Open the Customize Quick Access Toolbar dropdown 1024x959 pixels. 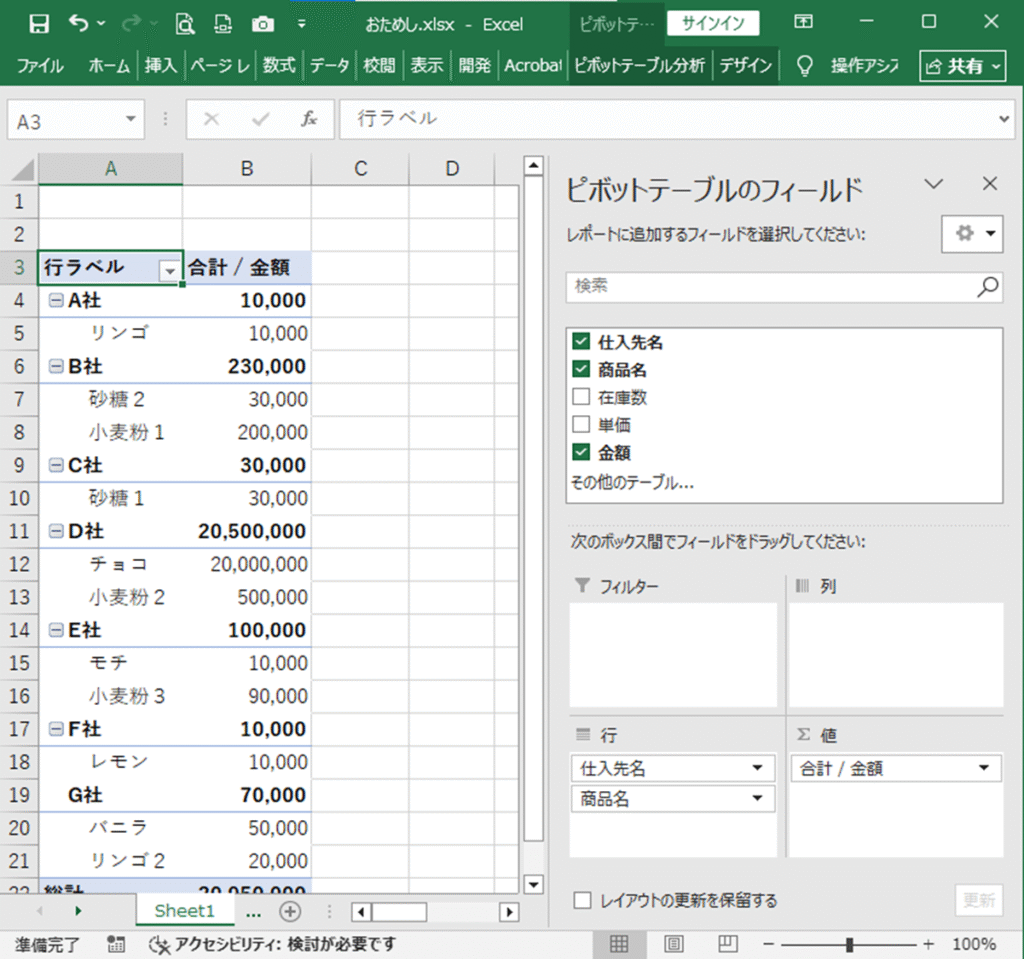point(301,24)
